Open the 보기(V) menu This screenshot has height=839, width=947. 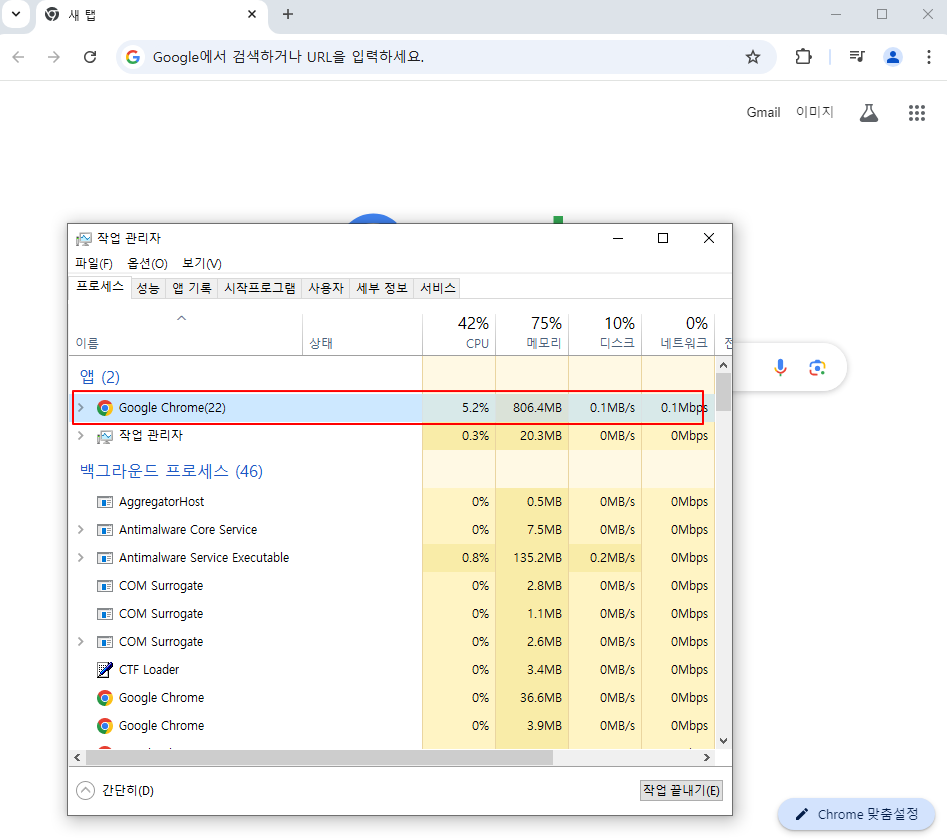(202, 263)
